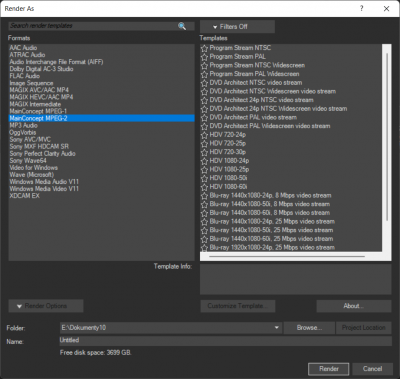This screenshot has height=379, width=400.
Task: Open the Folder path dropdown arrow
Action: pos(276,328)
